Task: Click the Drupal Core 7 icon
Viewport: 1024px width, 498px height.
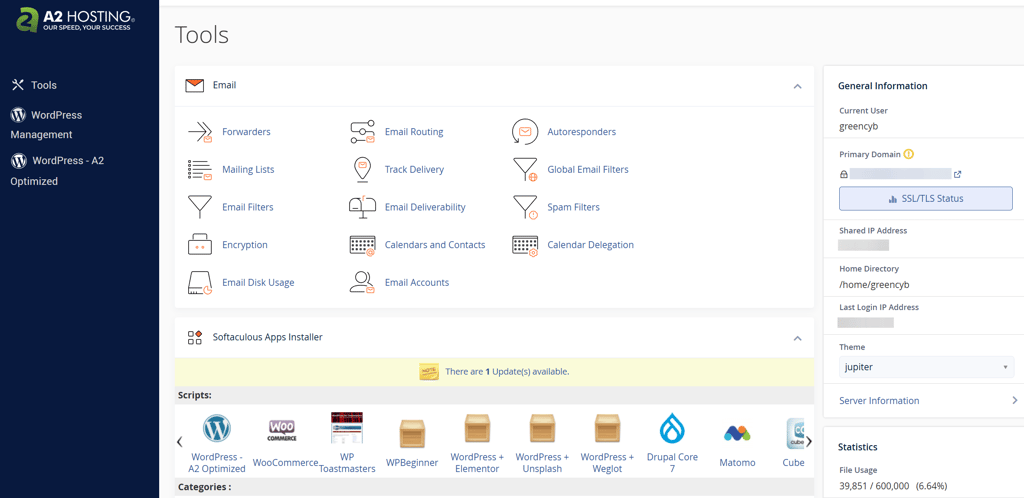Action: tap(672, 429)
